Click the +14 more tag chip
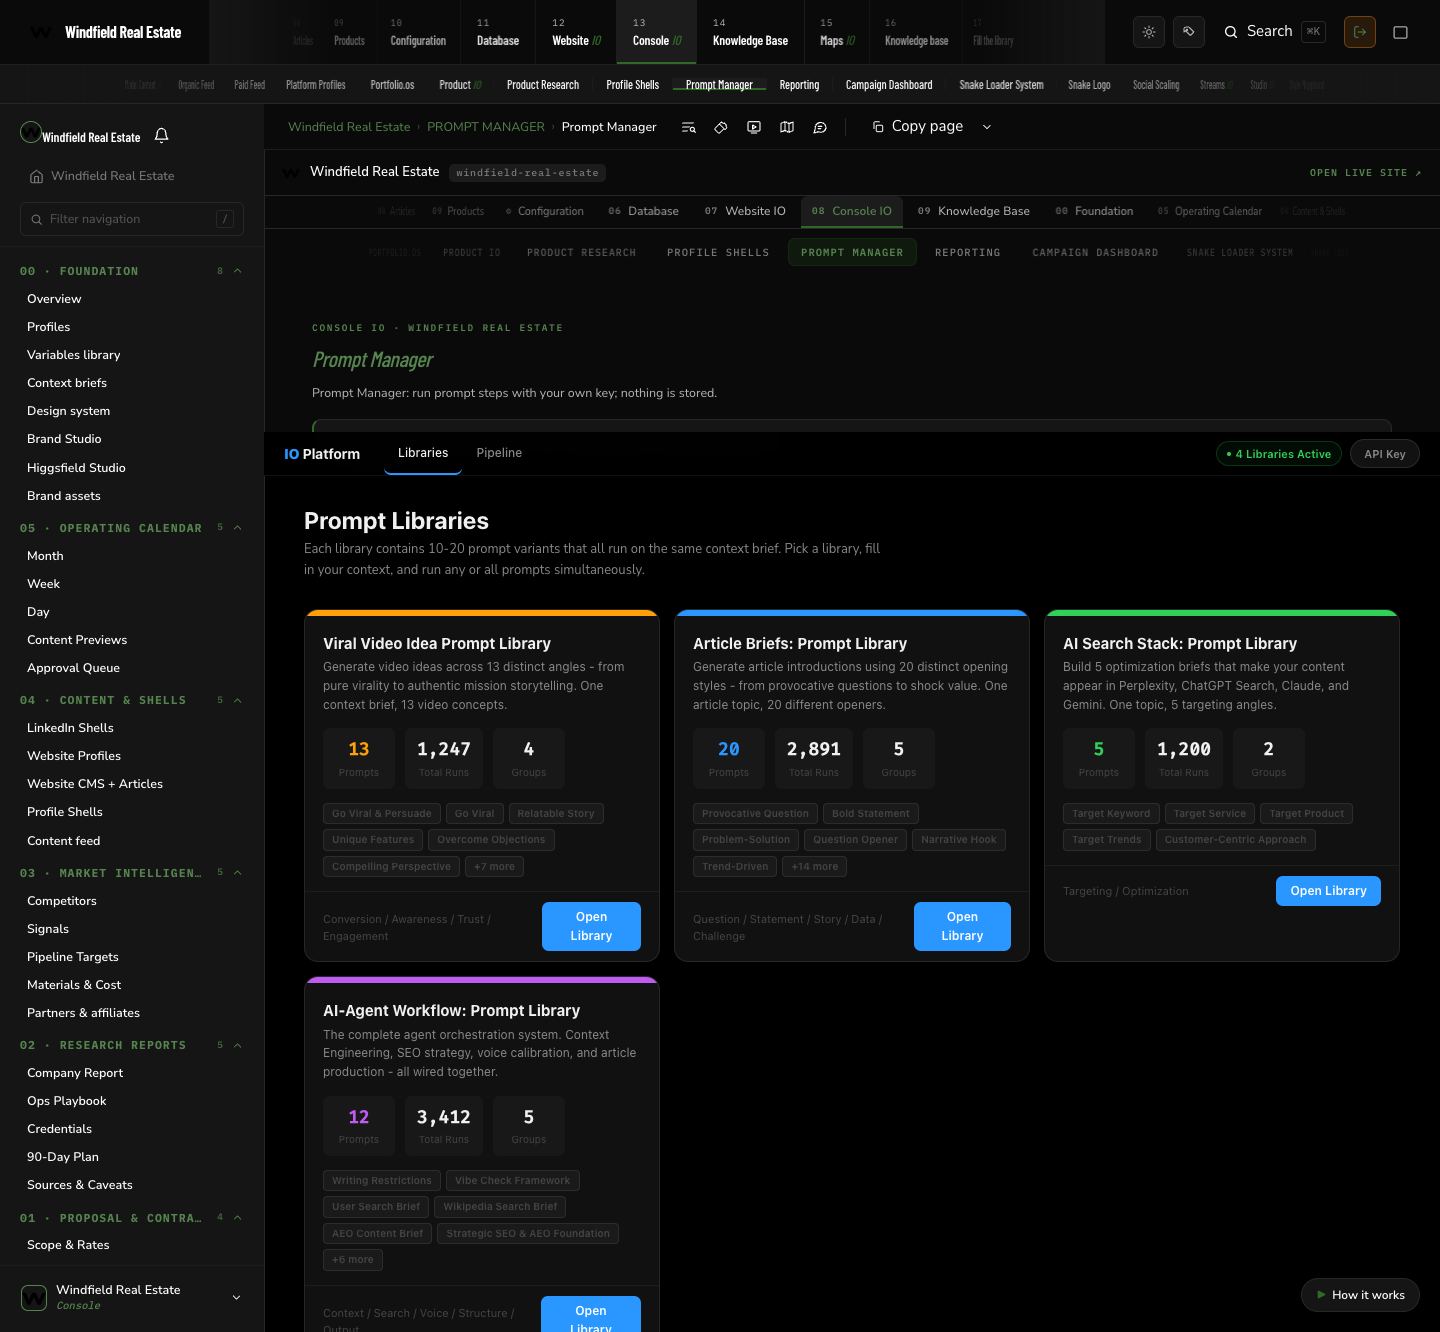This screenshot has width=1440, height=1332. (815, 867)
